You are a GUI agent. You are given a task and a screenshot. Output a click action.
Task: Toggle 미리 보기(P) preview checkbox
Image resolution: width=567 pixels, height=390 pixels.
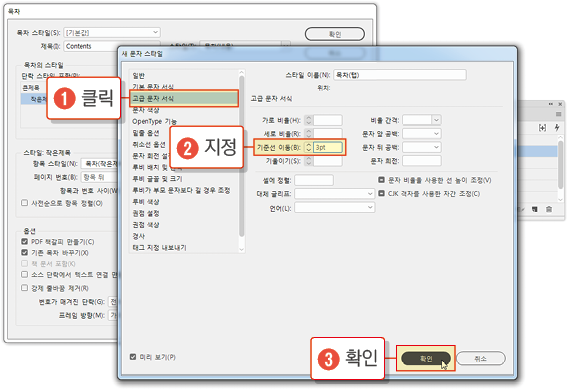(133, 357)
